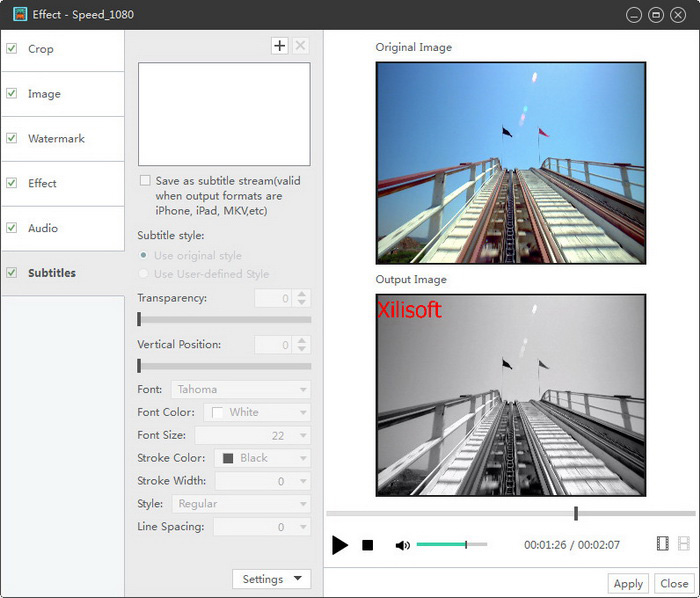
Task: Uncheck the Watermark checkbox
Action: click(x=12, y=139)
